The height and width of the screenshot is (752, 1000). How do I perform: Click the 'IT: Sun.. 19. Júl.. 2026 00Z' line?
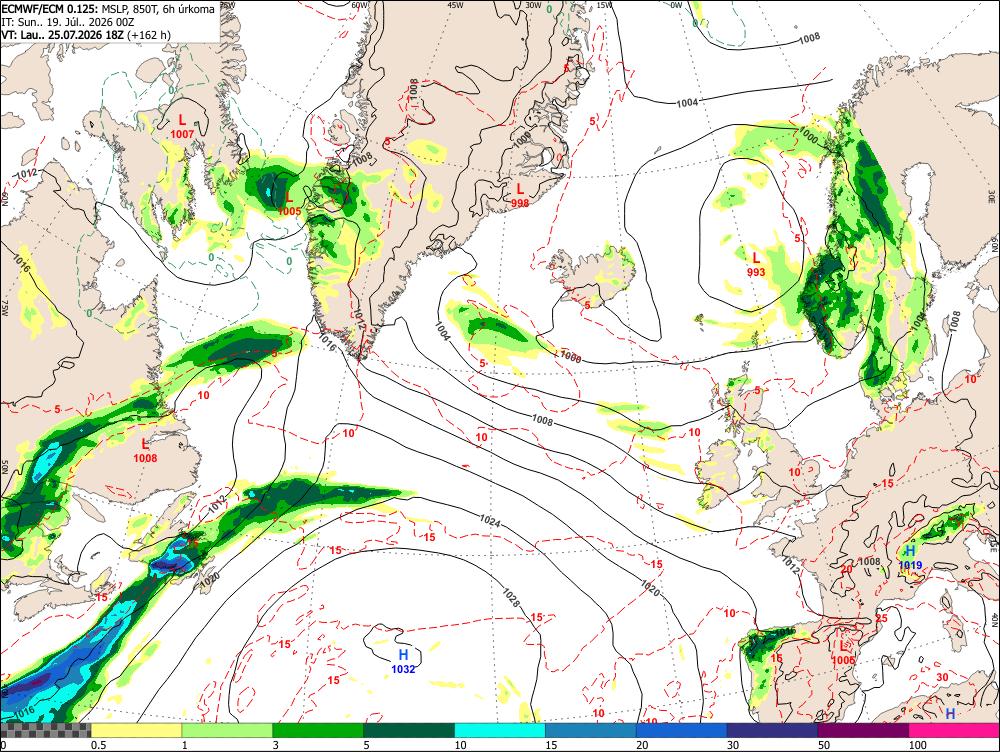pos(68,22)
